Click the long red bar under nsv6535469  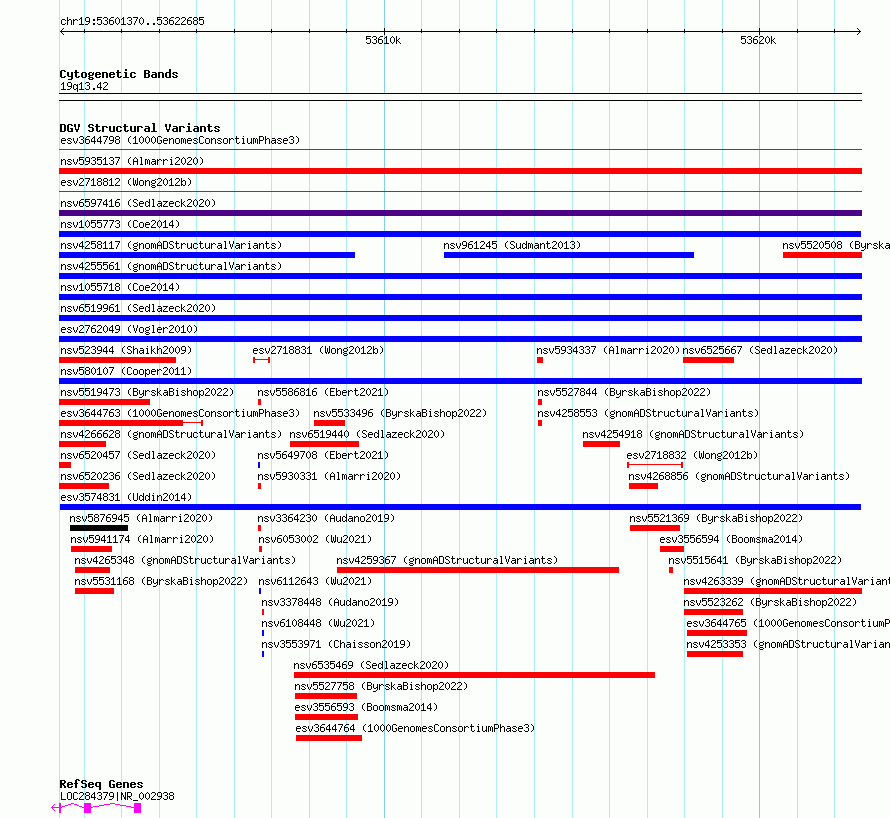click(x=475, y=675)
